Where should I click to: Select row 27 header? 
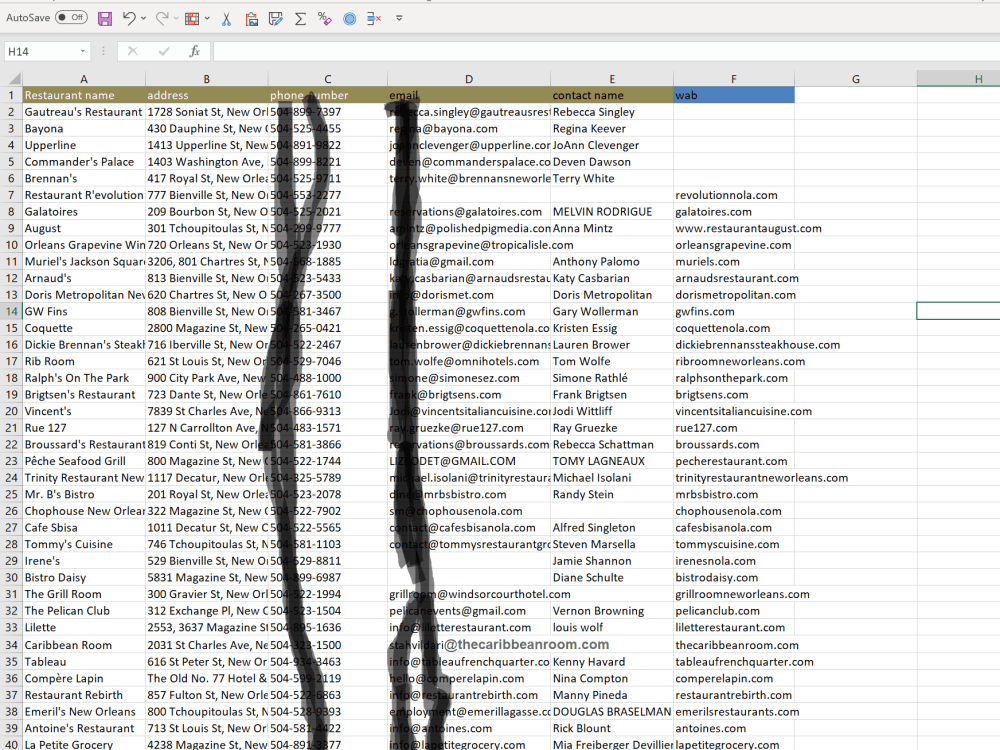click(11, 527)
